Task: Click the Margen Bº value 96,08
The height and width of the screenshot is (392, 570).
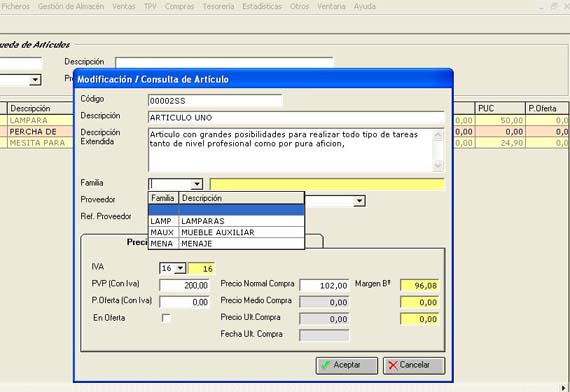Action: [420, 285]
